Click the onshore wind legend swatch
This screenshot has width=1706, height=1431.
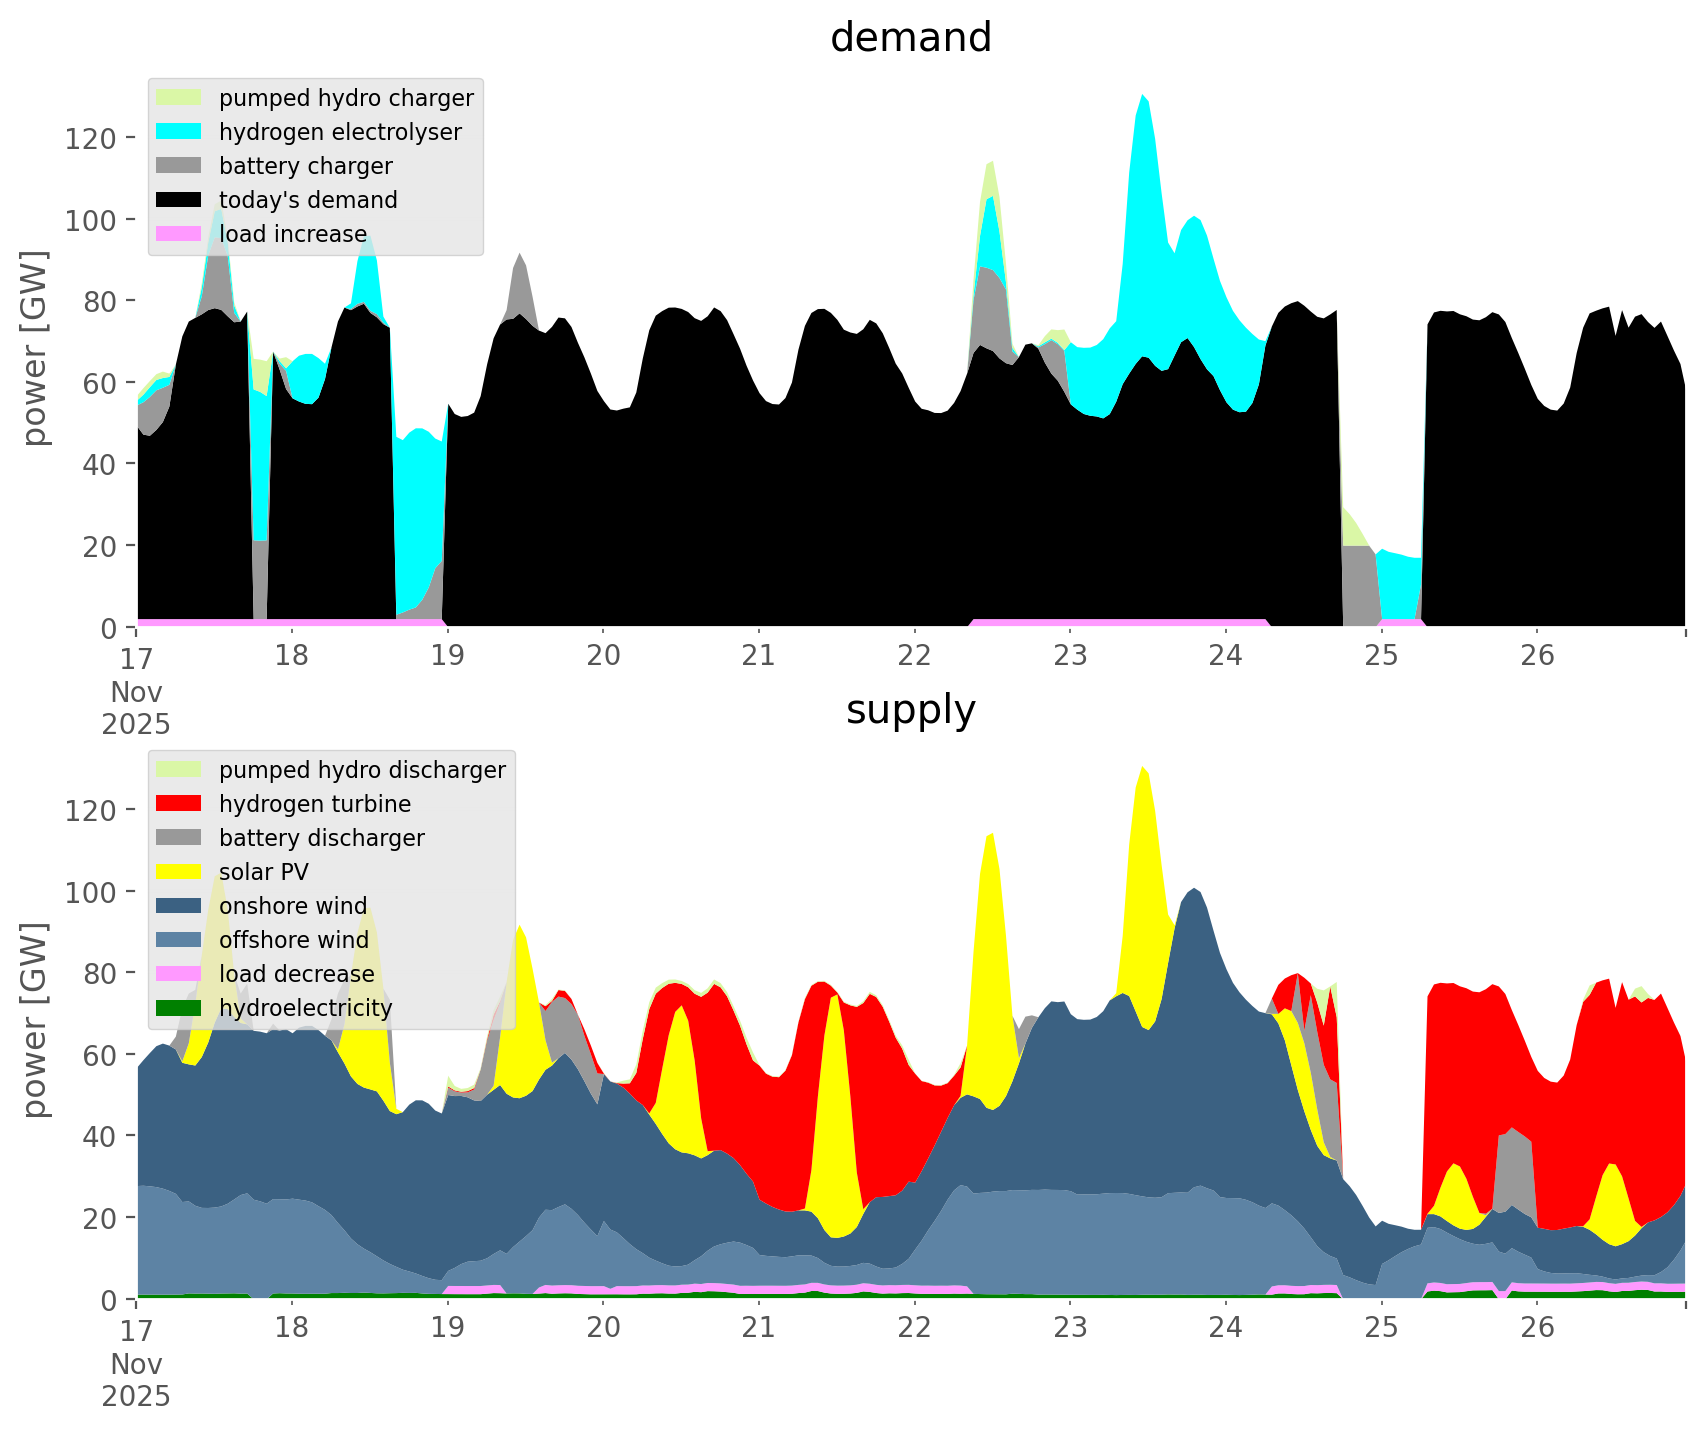coord(179,906)
